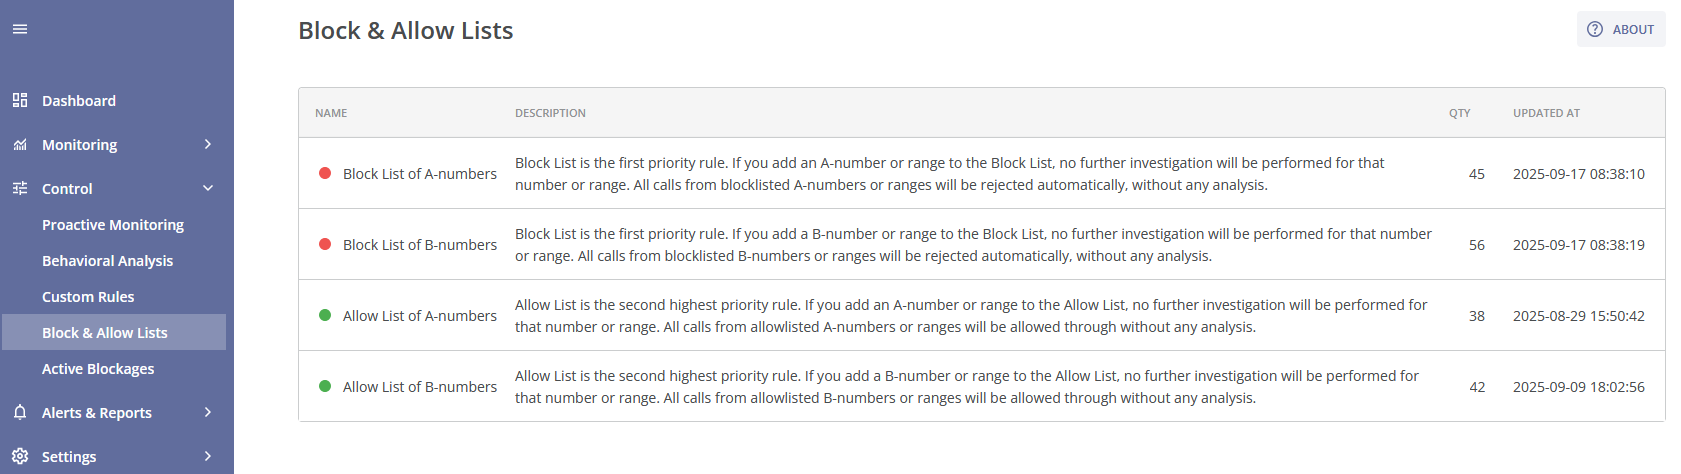
Task: Expand the Monitoring menu chevron
Action: click(208, 144)
